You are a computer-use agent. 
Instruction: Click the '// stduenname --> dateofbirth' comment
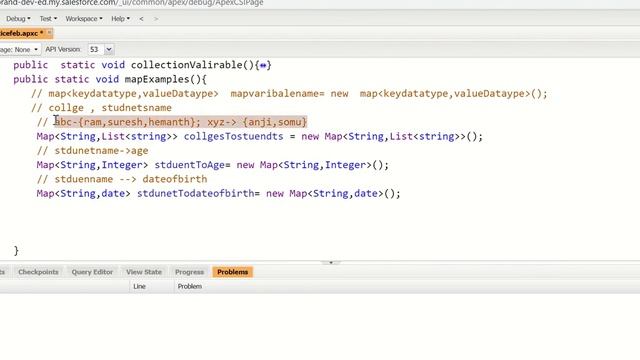tap(122, 179)
